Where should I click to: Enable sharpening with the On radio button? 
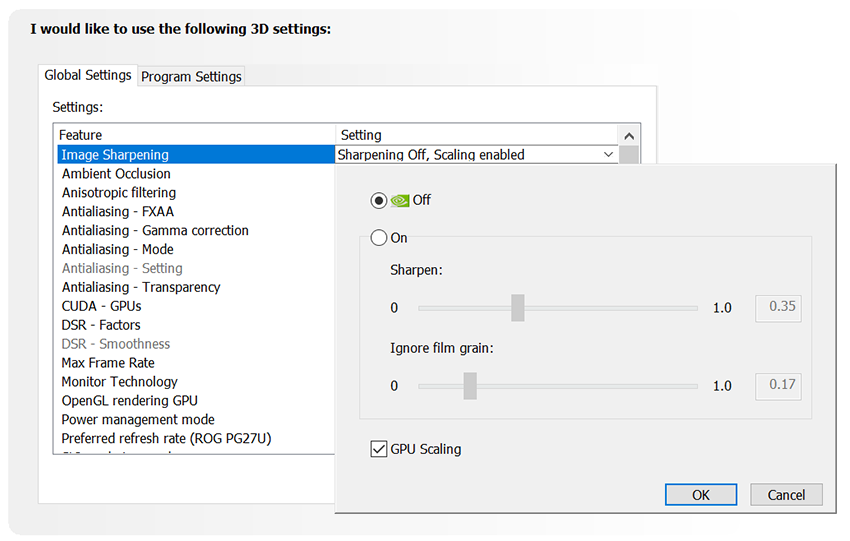378,238
